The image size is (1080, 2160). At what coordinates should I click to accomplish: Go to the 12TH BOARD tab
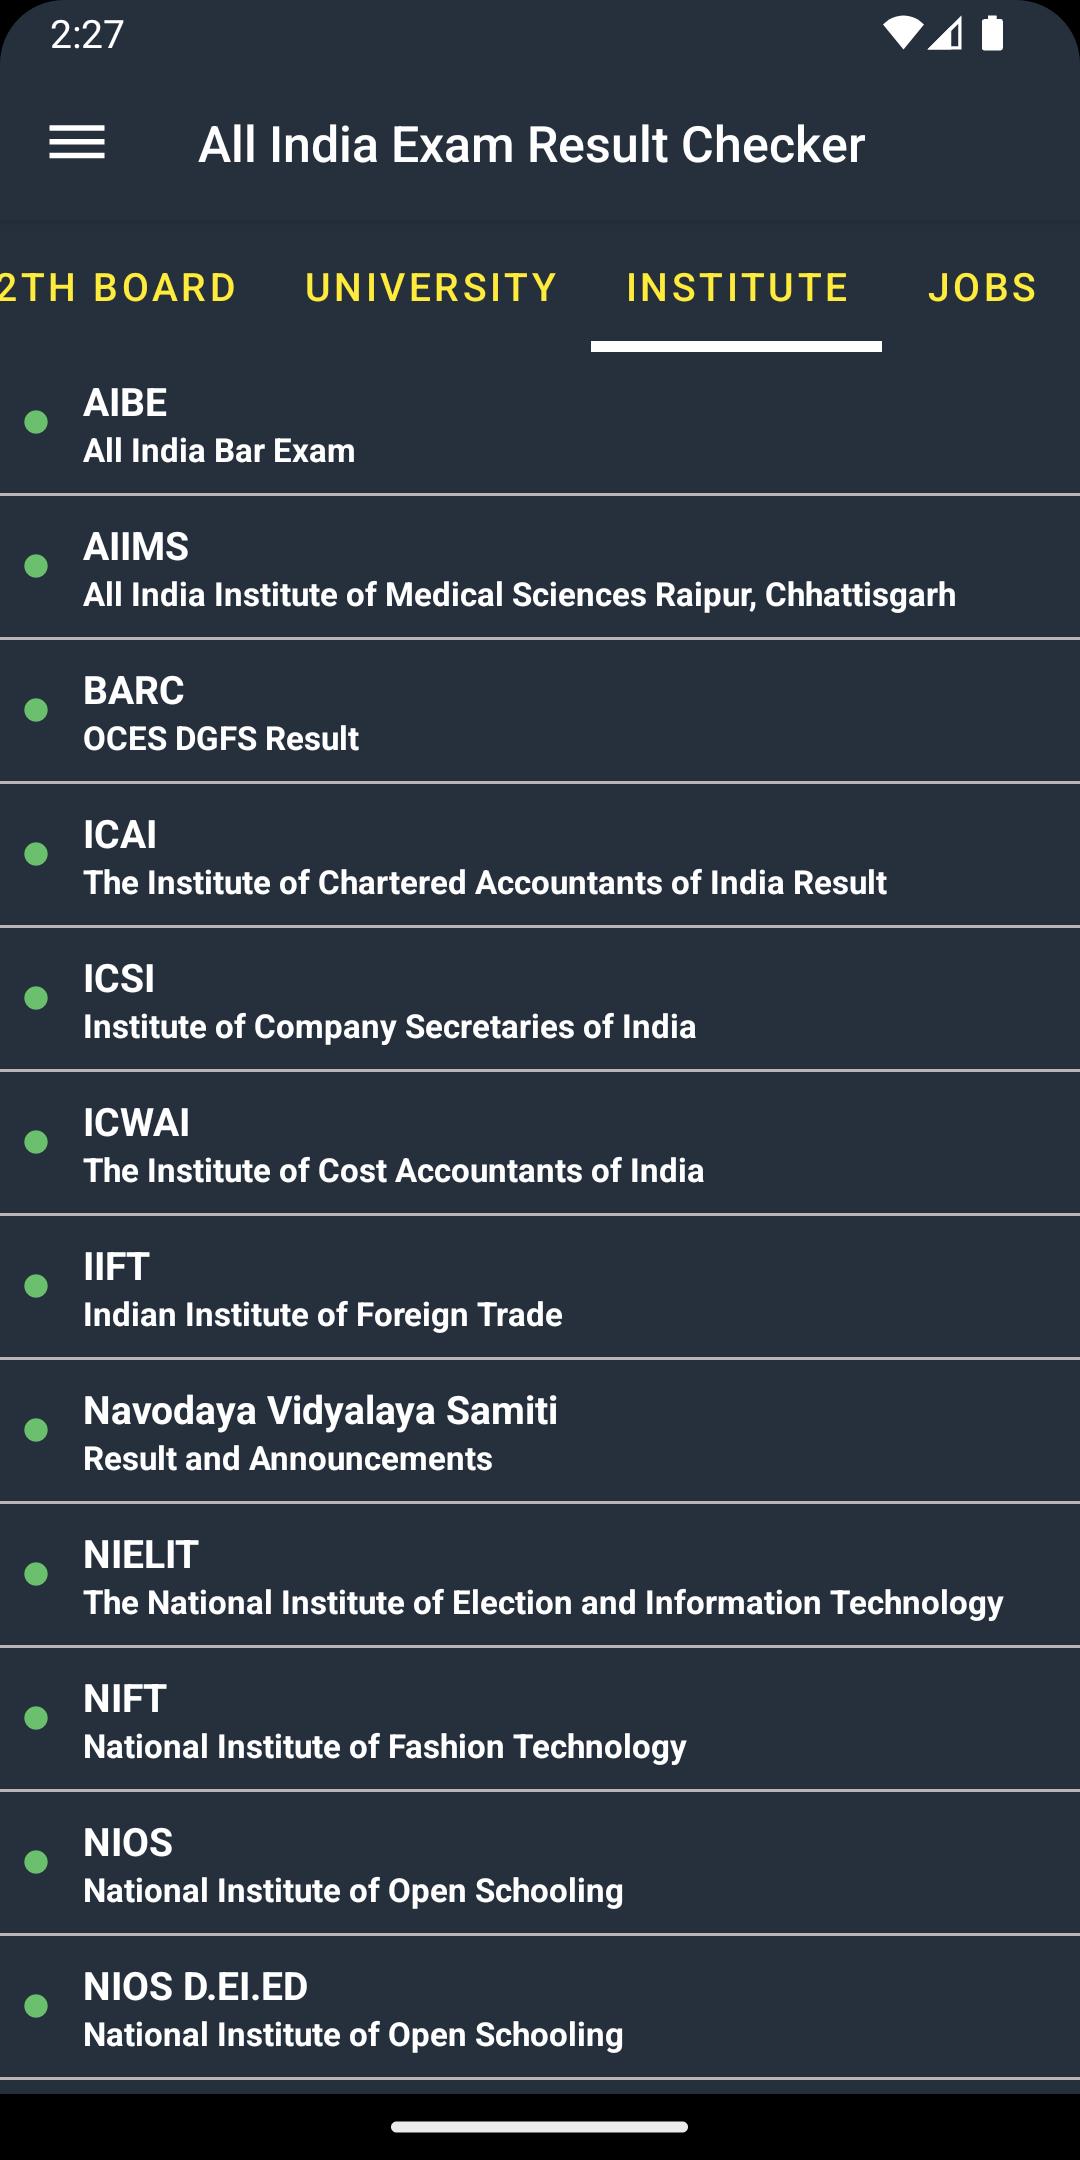[118, 288]
